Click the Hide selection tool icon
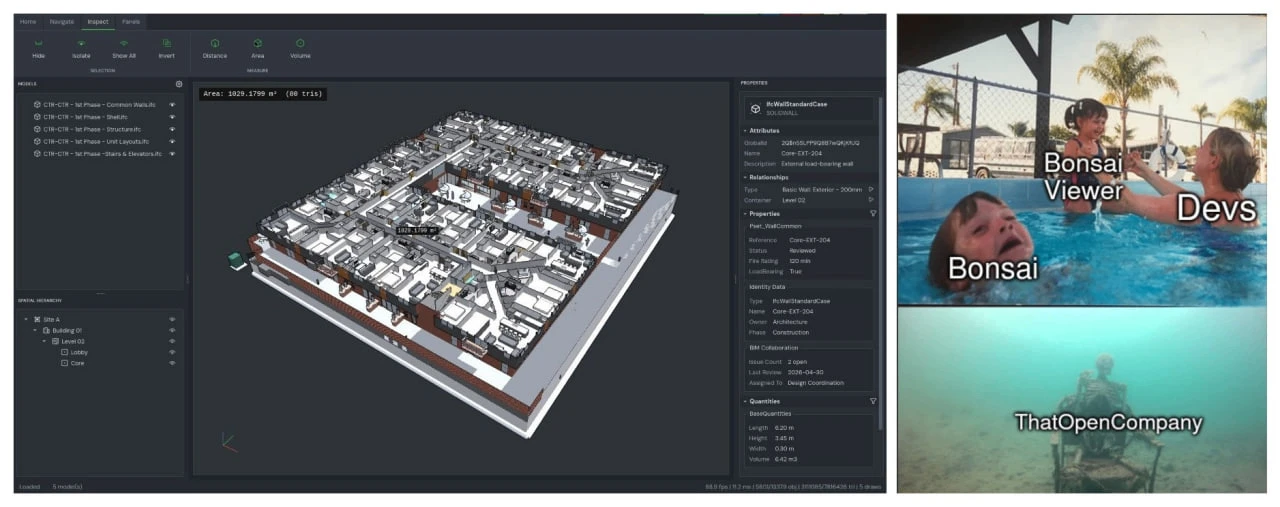The width and height of the screenshot is (1280, 507). [38, 43]
